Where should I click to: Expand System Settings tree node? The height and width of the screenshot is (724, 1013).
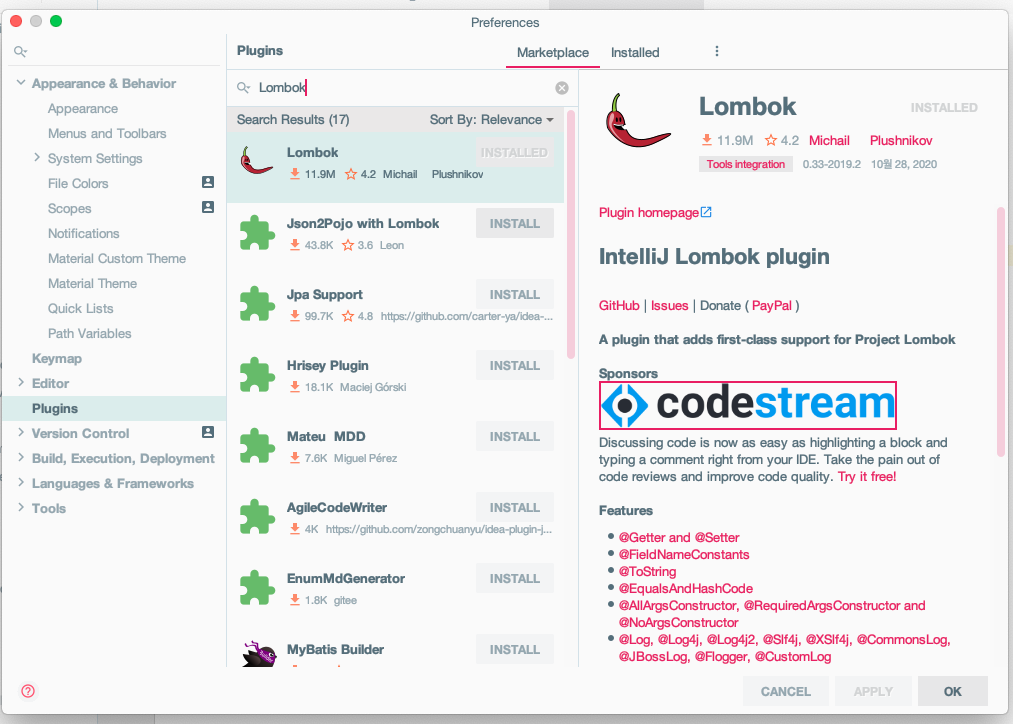37,158
